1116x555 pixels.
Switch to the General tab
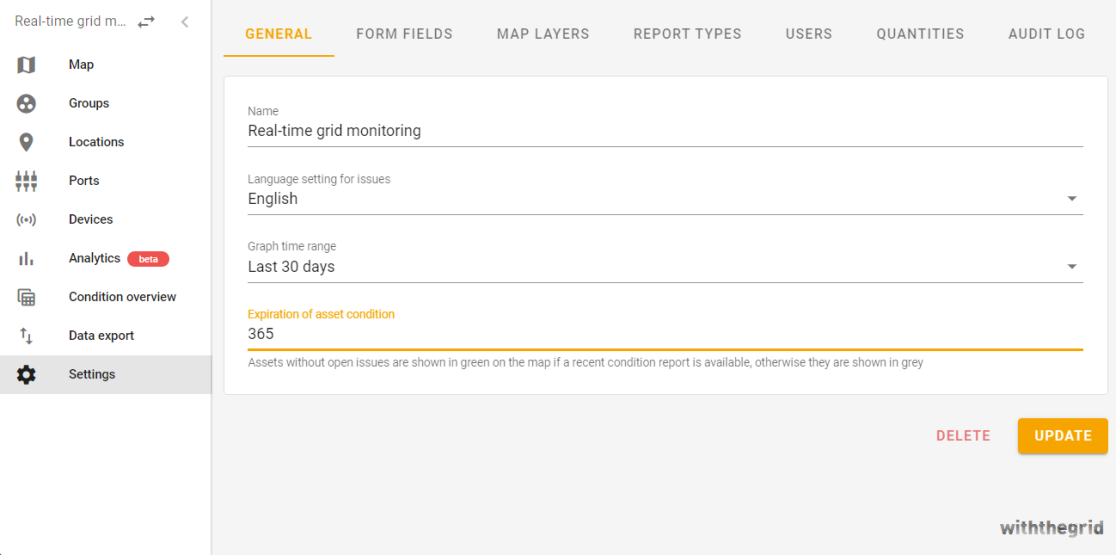[278, 33]
